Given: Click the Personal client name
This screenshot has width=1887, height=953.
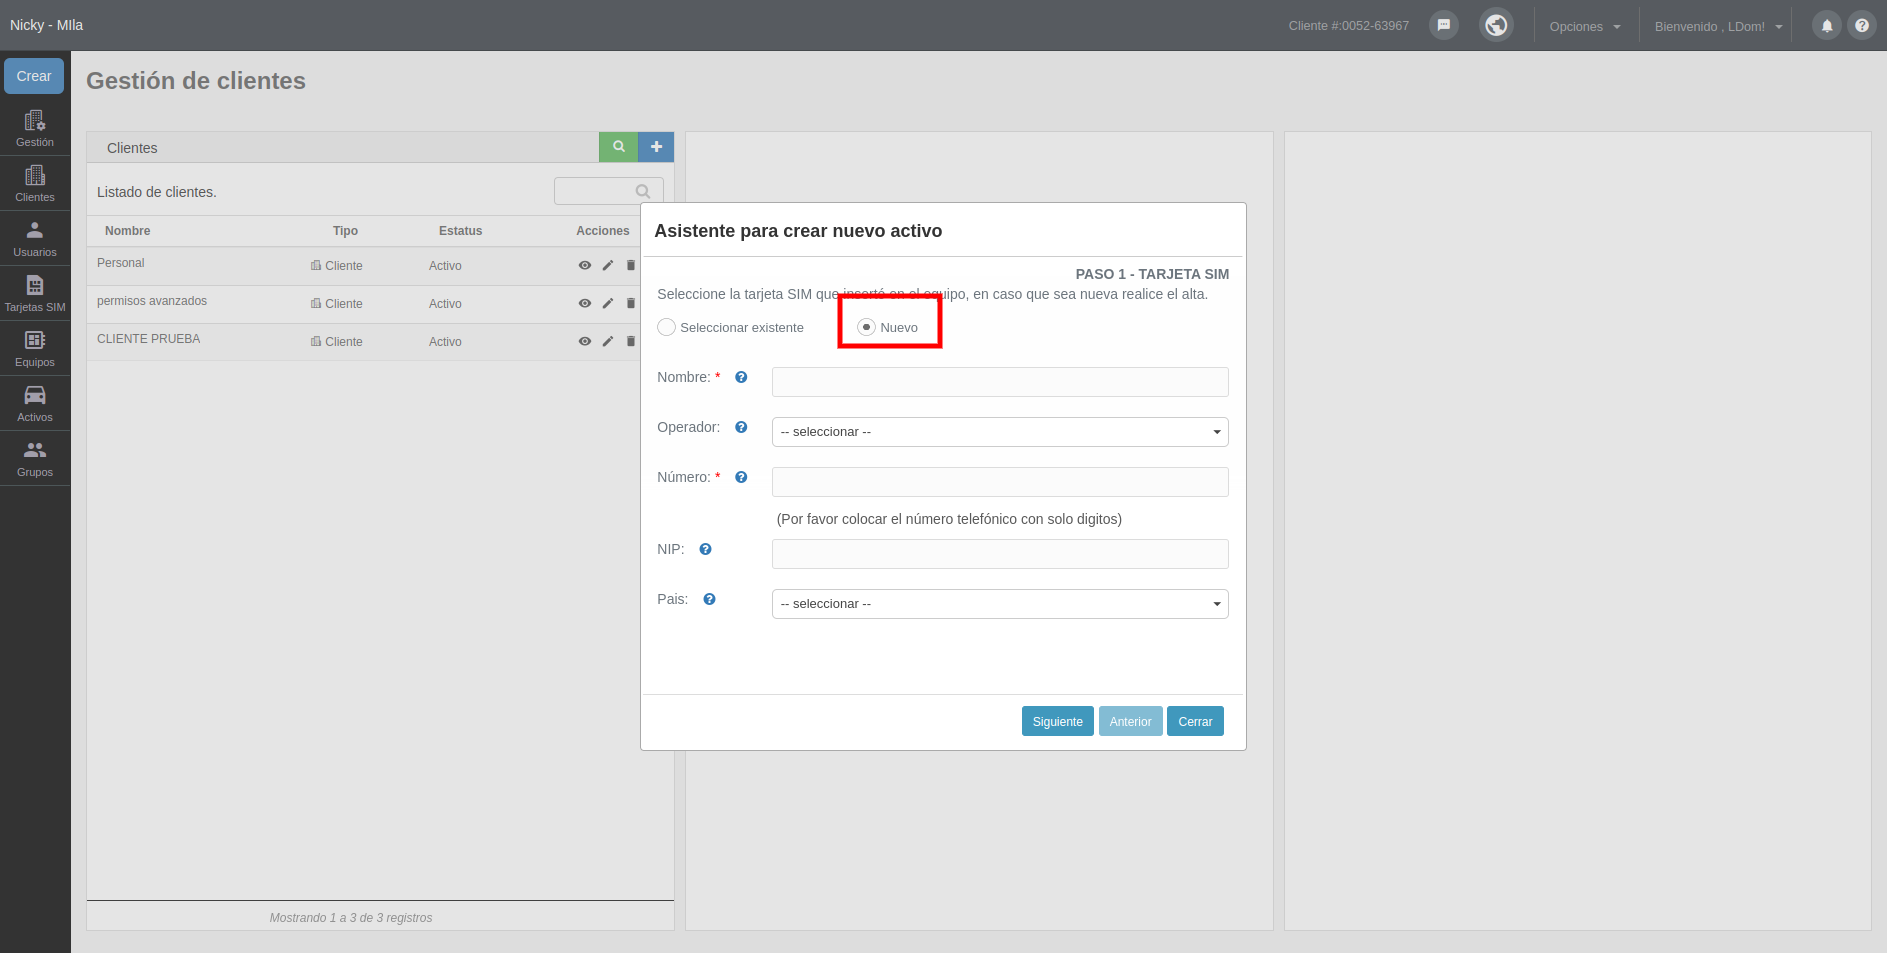Looking at the screenshot, I should click(121, 263).
